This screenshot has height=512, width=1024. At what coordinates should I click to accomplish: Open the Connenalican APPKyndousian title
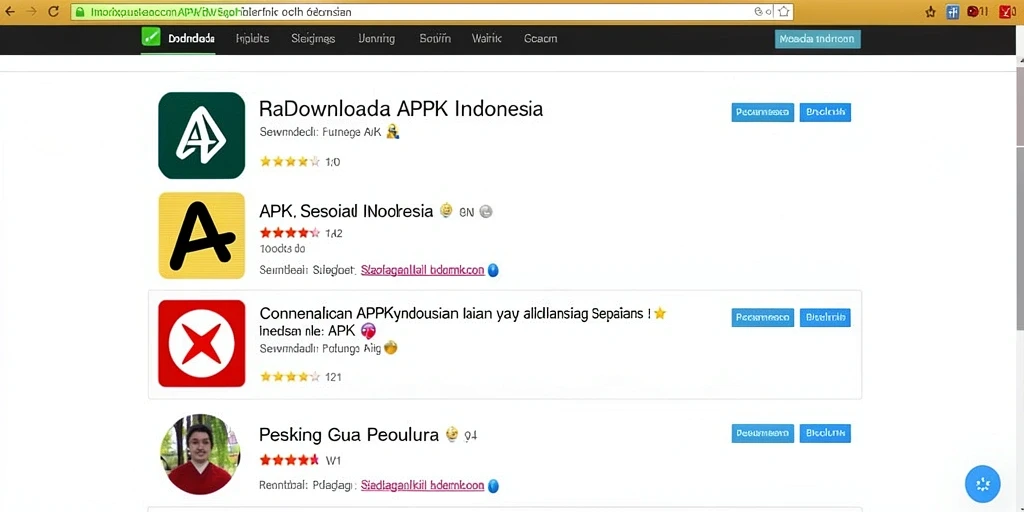pos(455,313)
